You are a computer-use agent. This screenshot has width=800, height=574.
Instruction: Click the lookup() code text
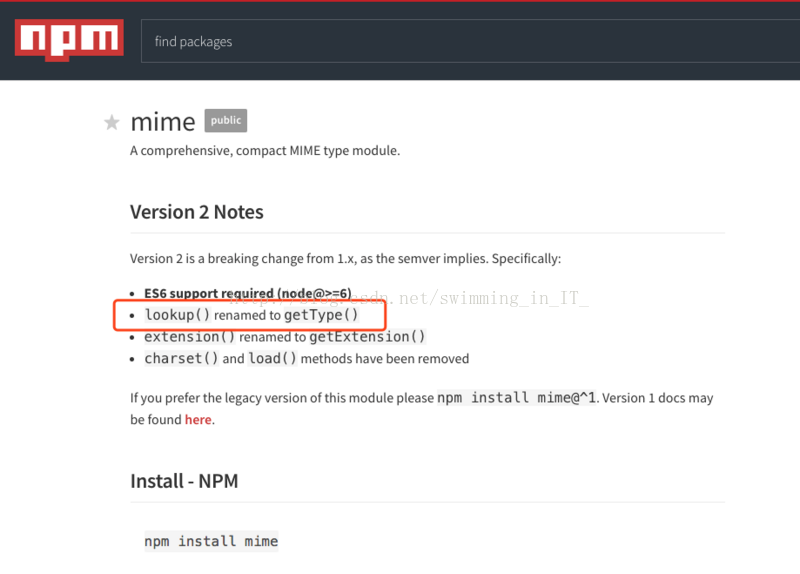[177, 315]
